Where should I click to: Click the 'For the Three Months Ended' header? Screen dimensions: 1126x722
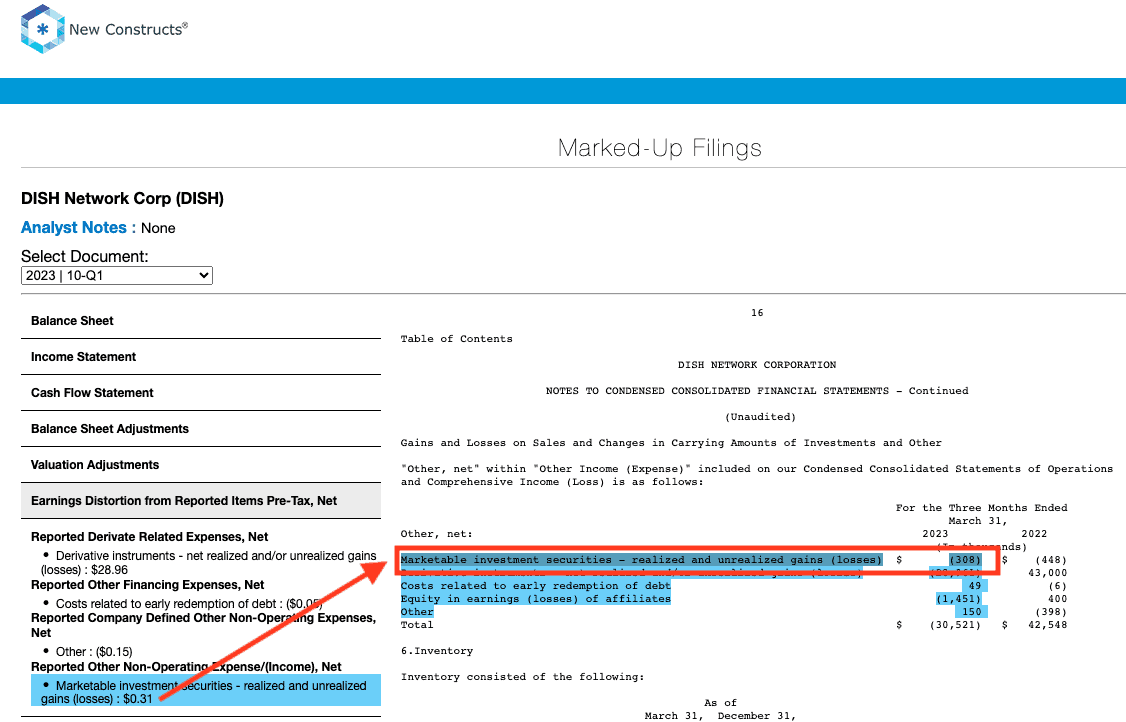click(x=981, y=508)
